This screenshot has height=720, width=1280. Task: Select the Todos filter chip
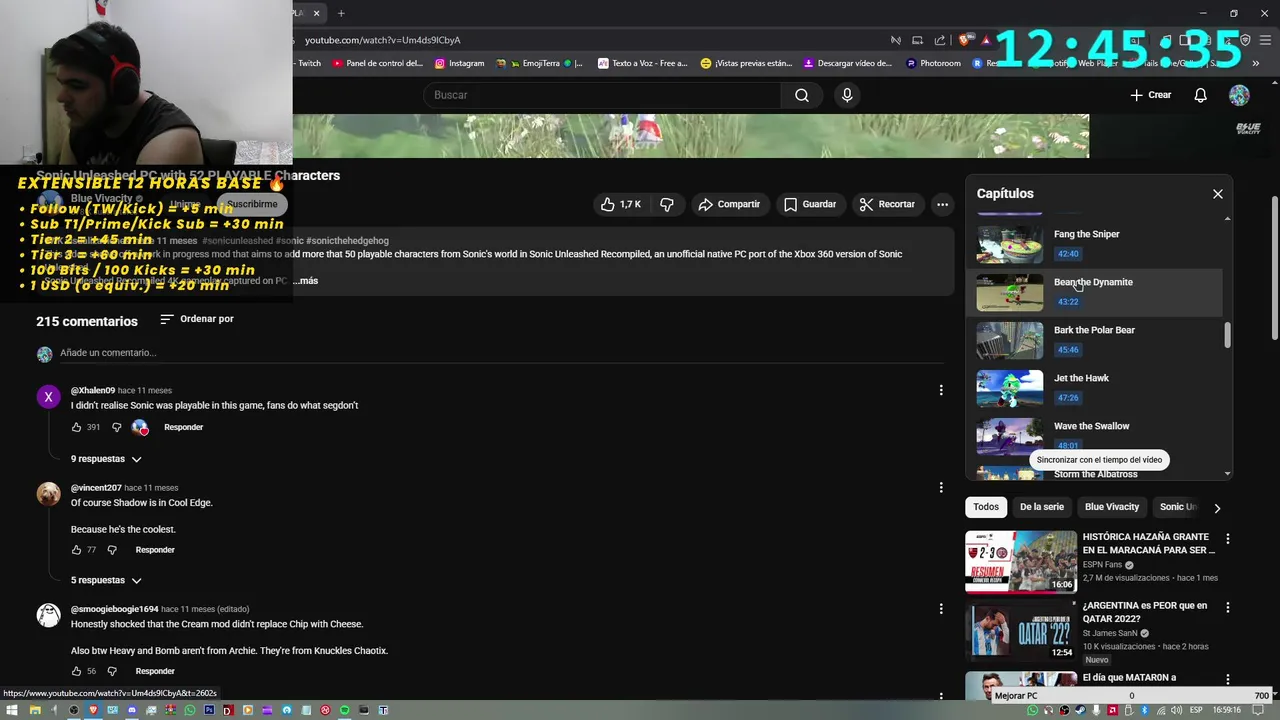tap(986, 507)
